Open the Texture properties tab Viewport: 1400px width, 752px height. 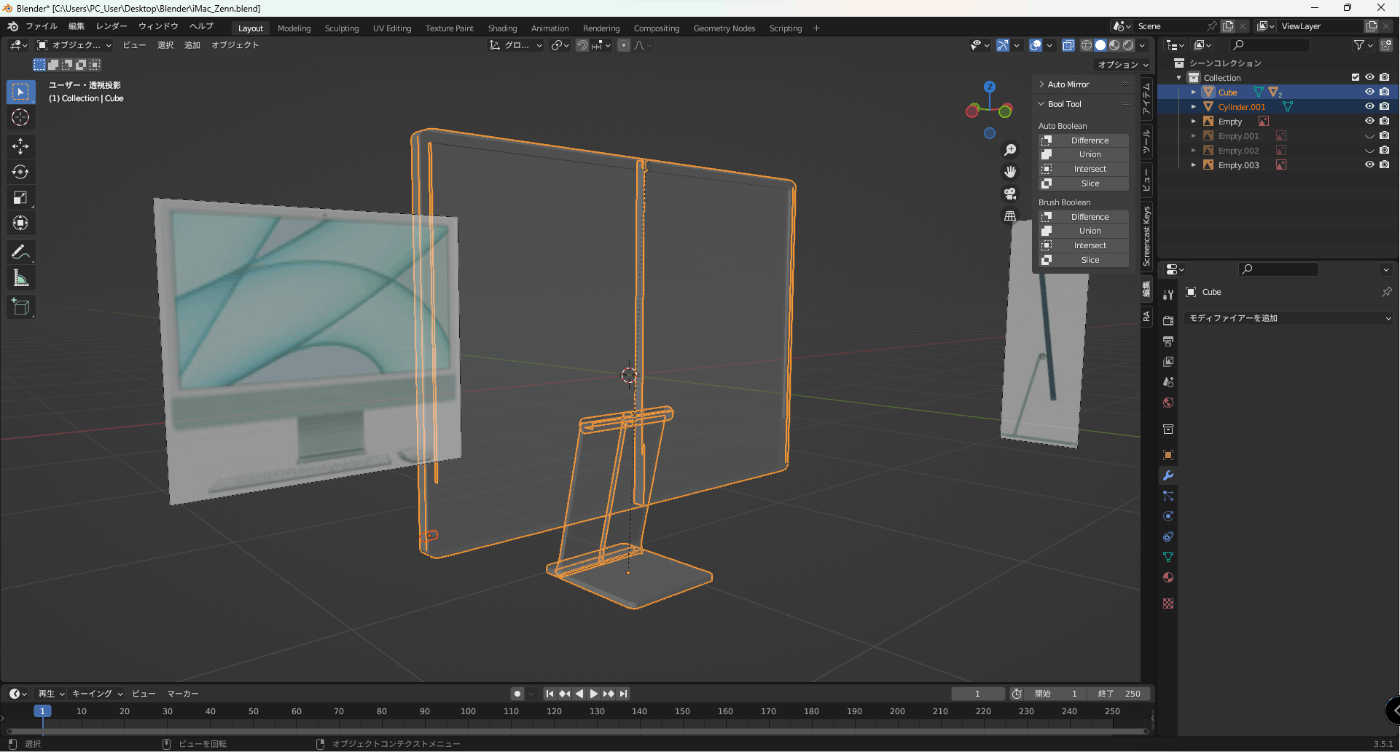coord(1168,604)
